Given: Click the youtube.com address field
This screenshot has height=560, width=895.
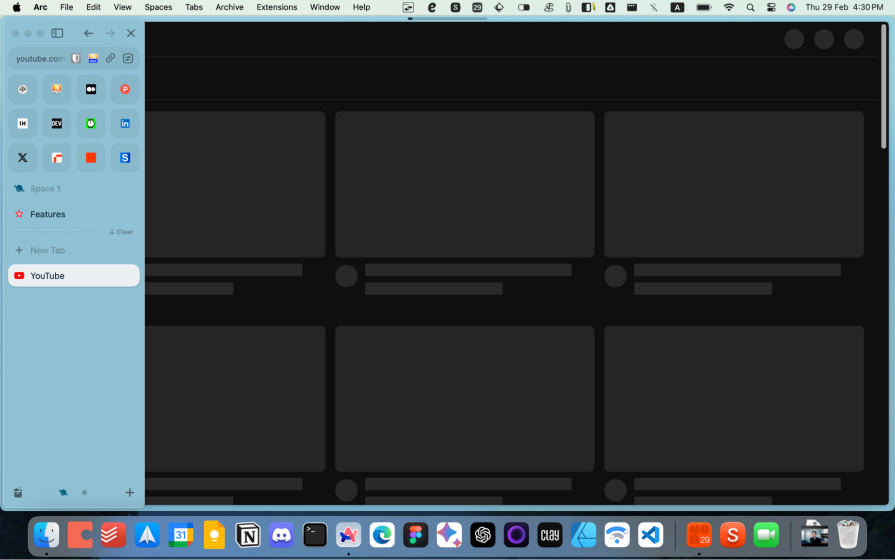Looking at the screenshot, I should 40,59.
